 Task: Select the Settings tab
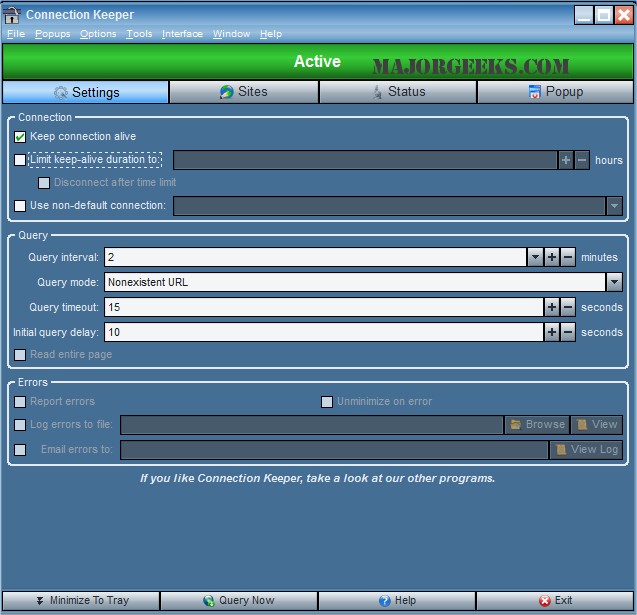[85, 92]
